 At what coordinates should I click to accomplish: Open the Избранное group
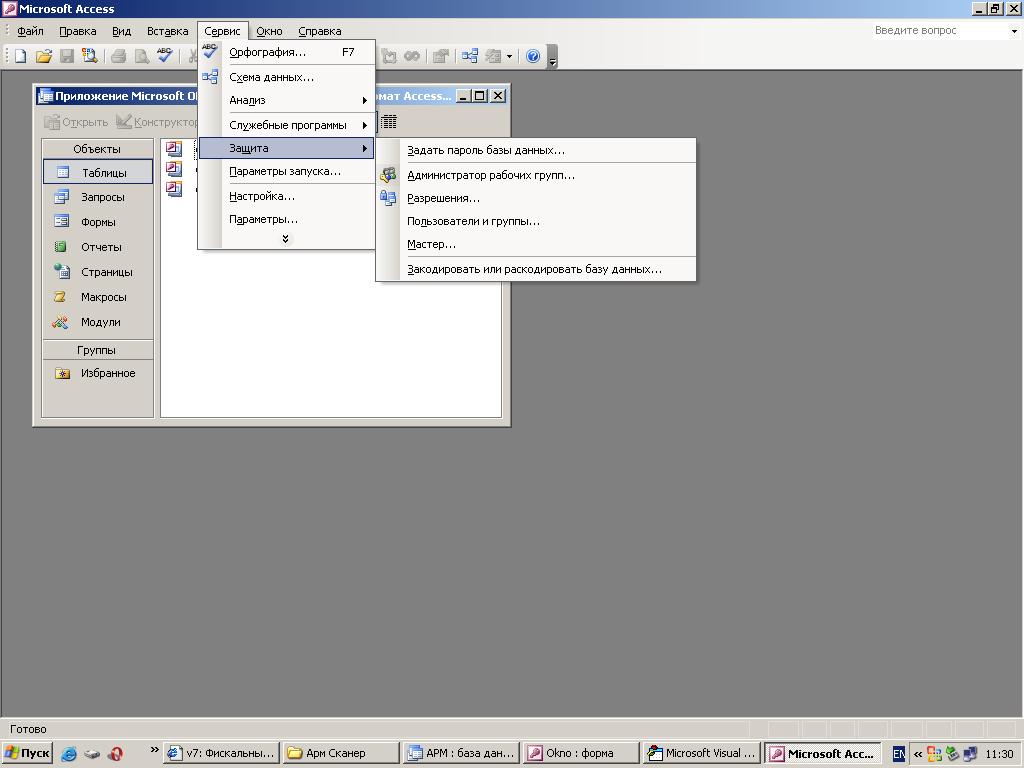coord(98,374)
